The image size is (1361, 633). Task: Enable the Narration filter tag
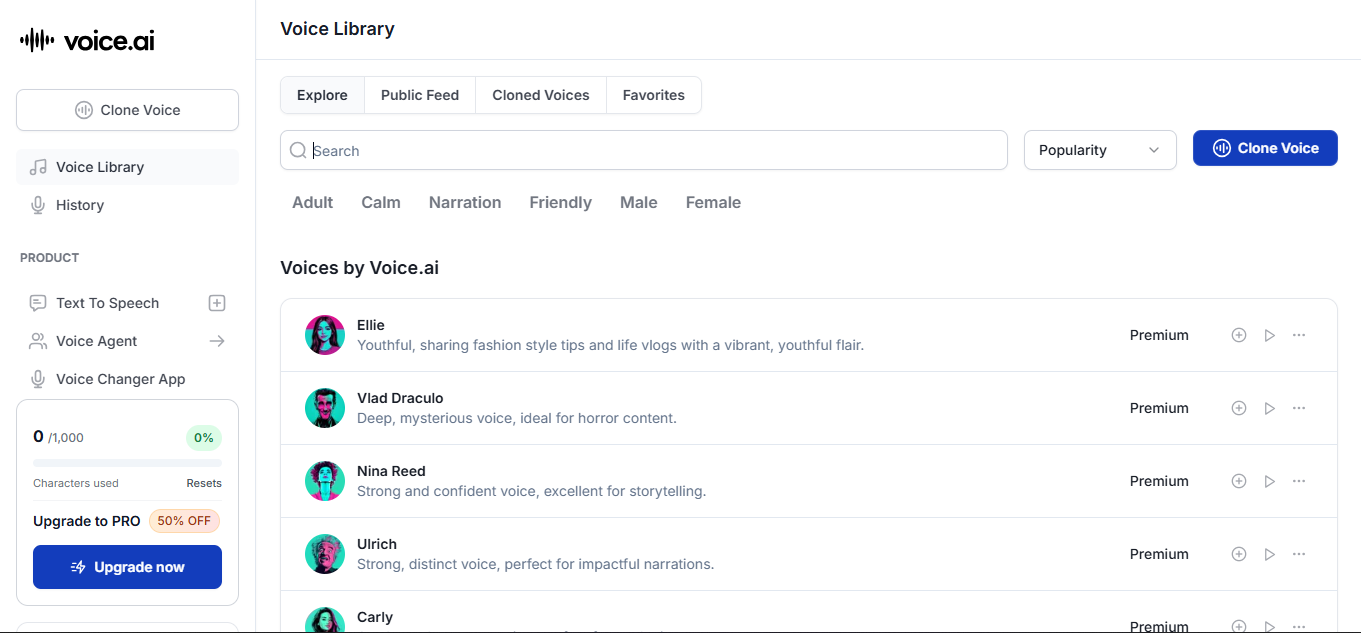tap(465, 202)
